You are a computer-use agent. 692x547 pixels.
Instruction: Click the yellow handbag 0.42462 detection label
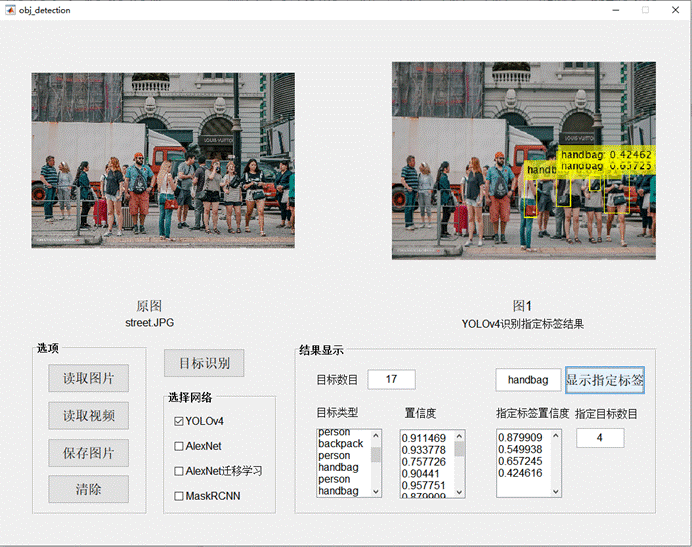click(x=606, y=155)
